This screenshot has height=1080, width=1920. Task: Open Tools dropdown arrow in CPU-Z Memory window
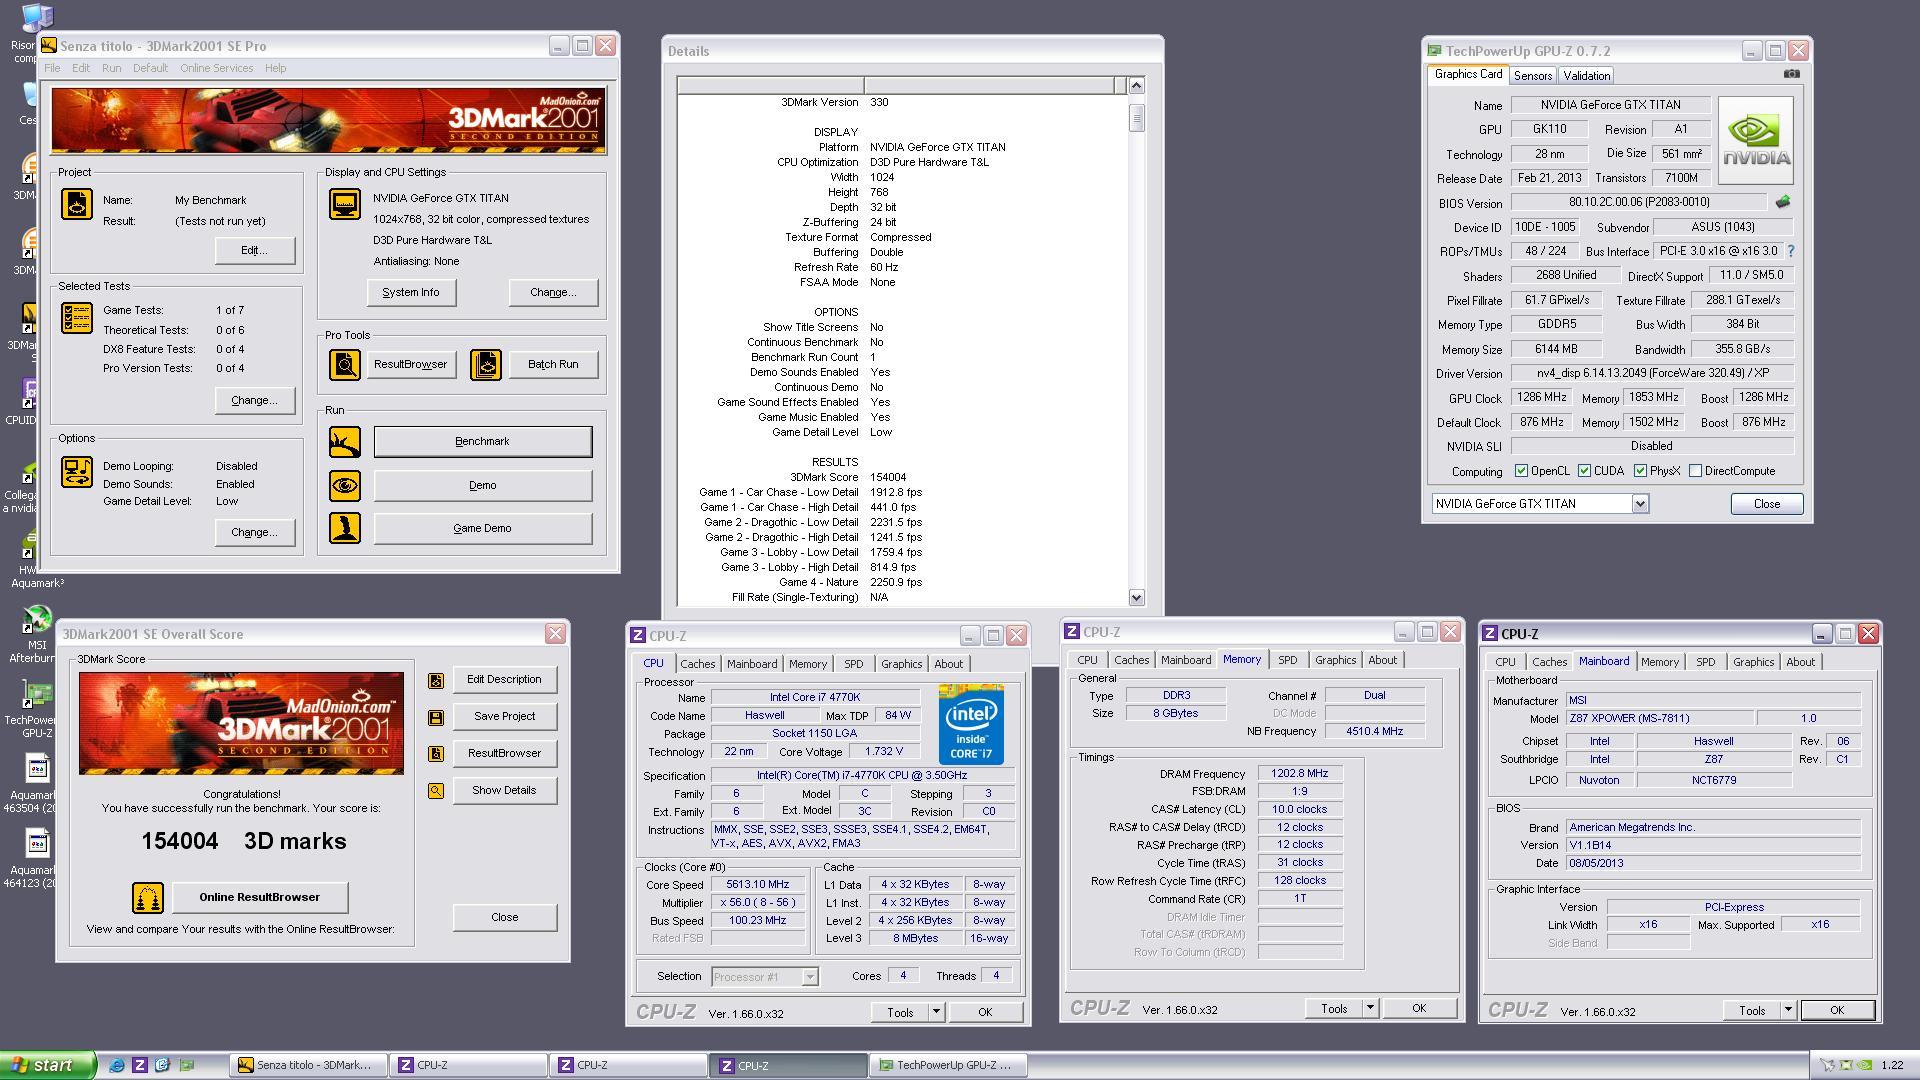pos(1370,1008)
